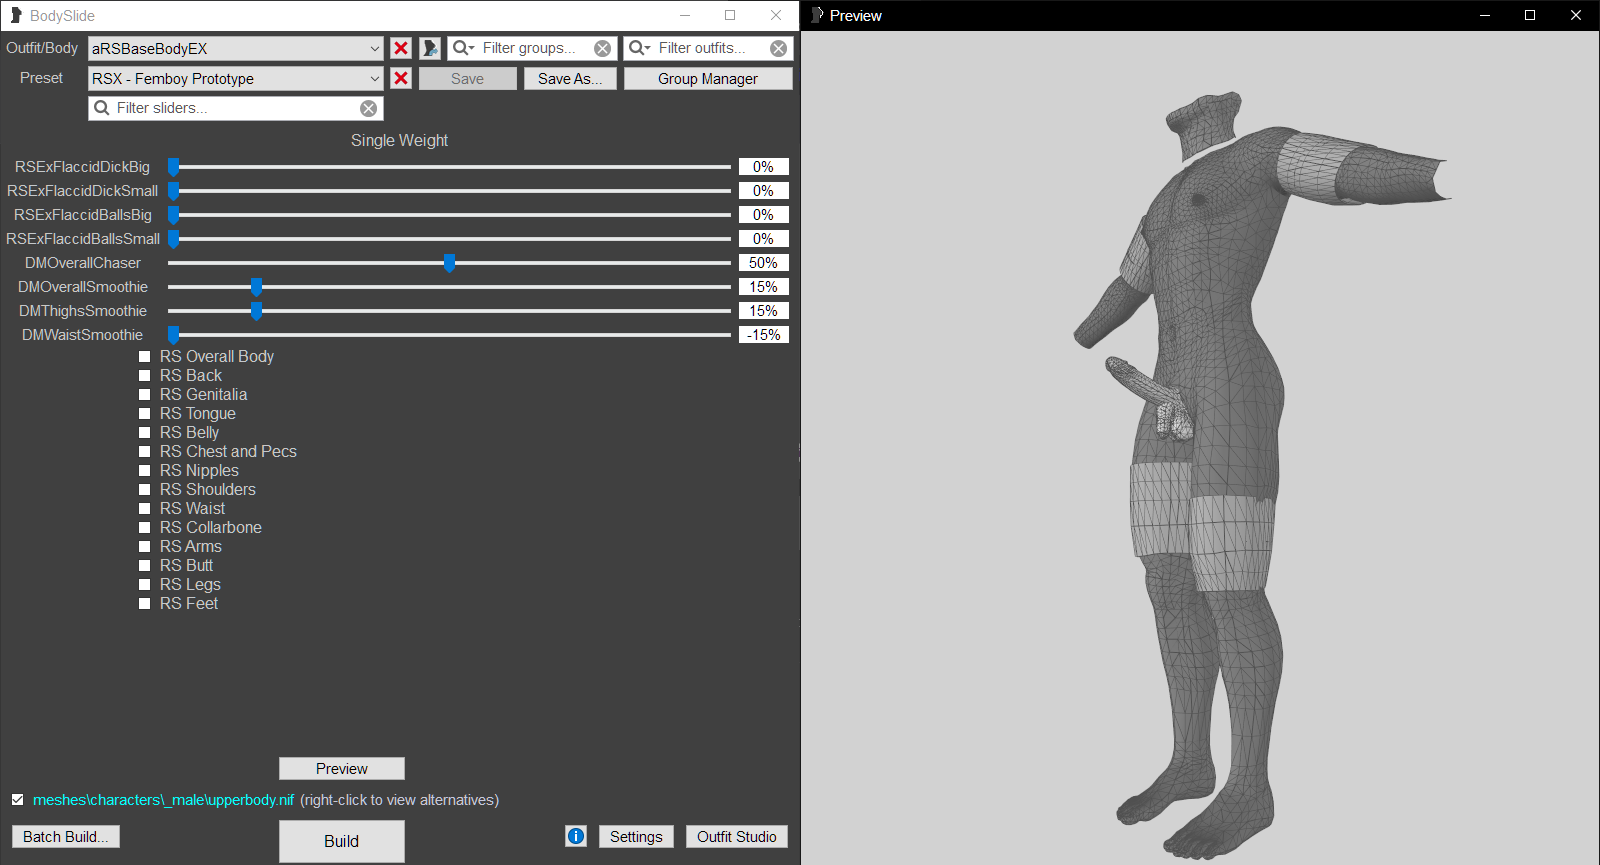This screenshot has height=865, width=1600.
Task: Click the Preview window title icon
Action: 817,15
